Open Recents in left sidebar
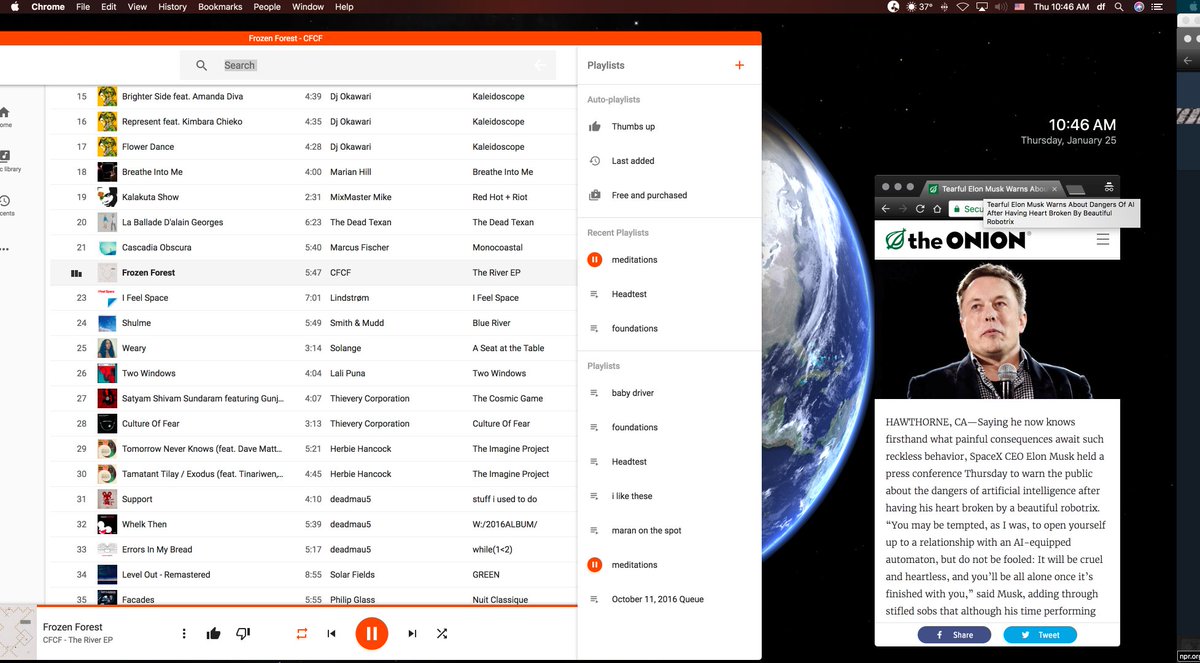Viewport: 1200px width, 663px height. tap(7, 205)
